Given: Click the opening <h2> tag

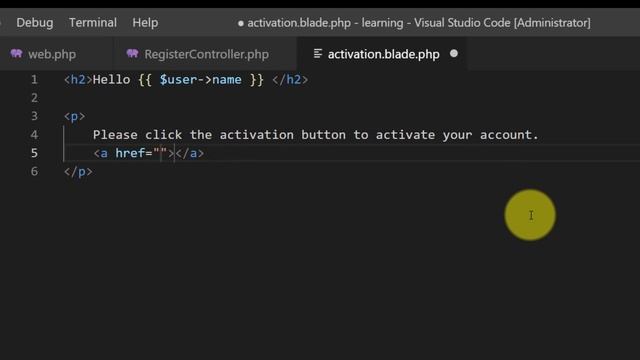Looking at the screenshot, I should (x=78, y=80).
